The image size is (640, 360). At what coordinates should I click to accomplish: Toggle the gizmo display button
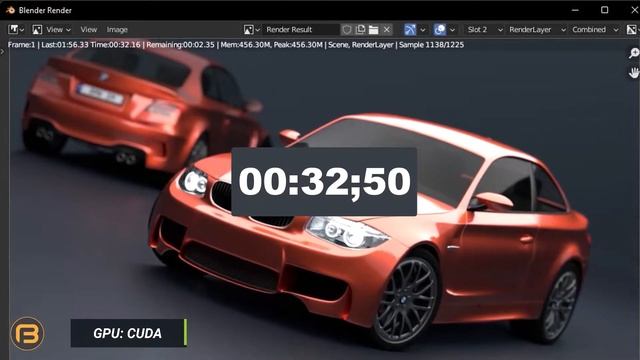click(410, 29)
